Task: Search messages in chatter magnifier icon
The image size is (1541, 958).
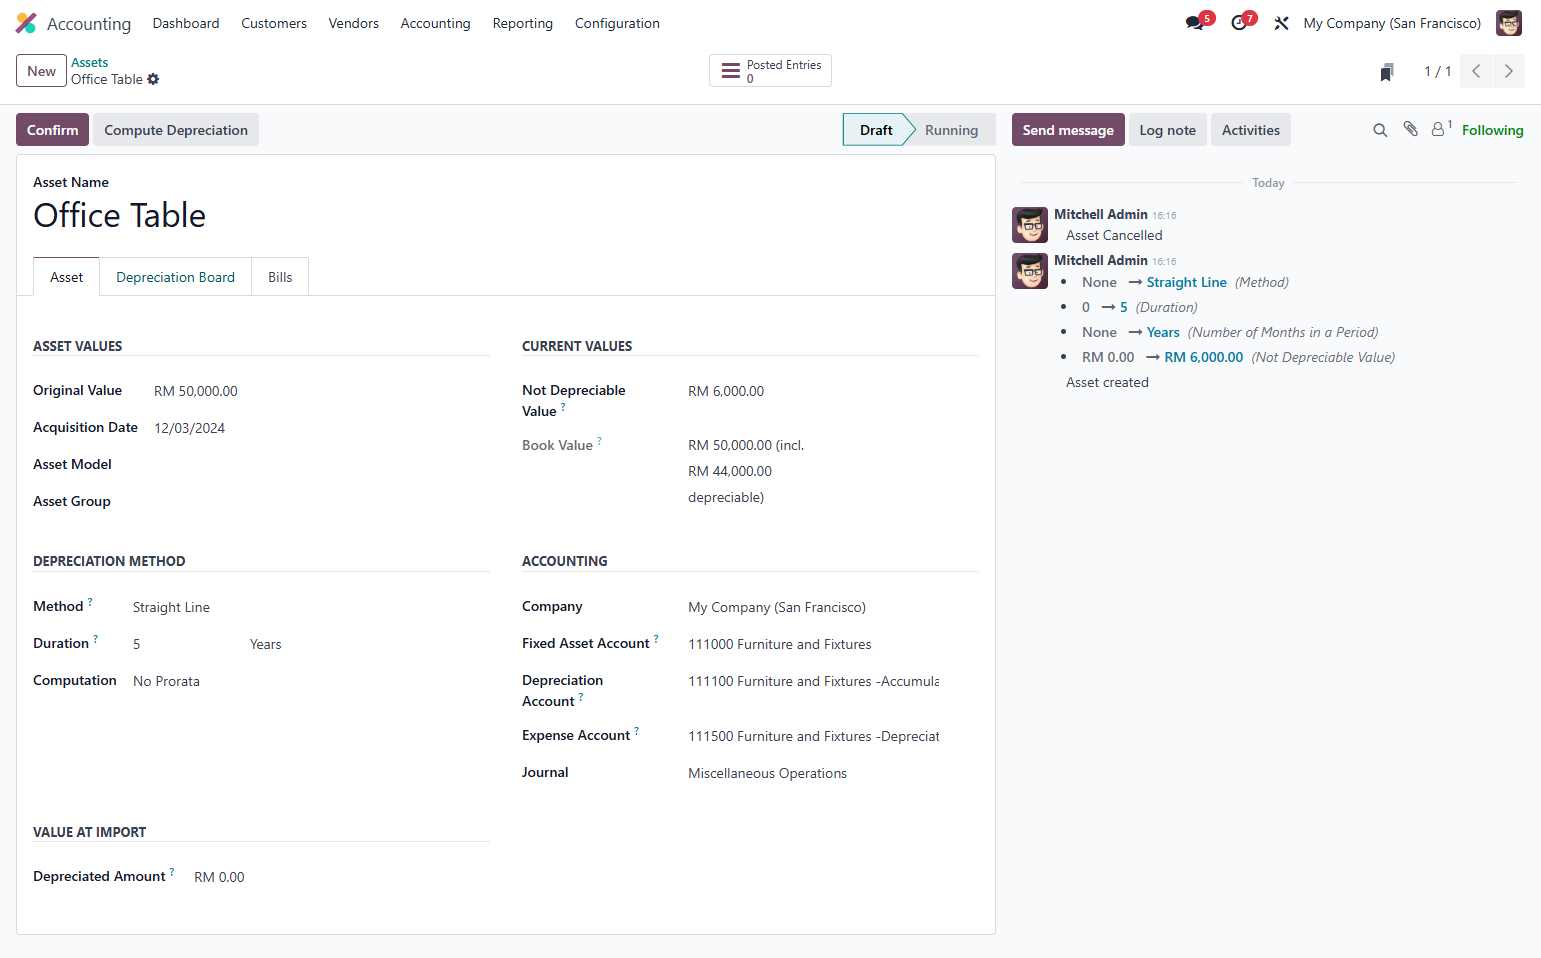Action: 1380,130
